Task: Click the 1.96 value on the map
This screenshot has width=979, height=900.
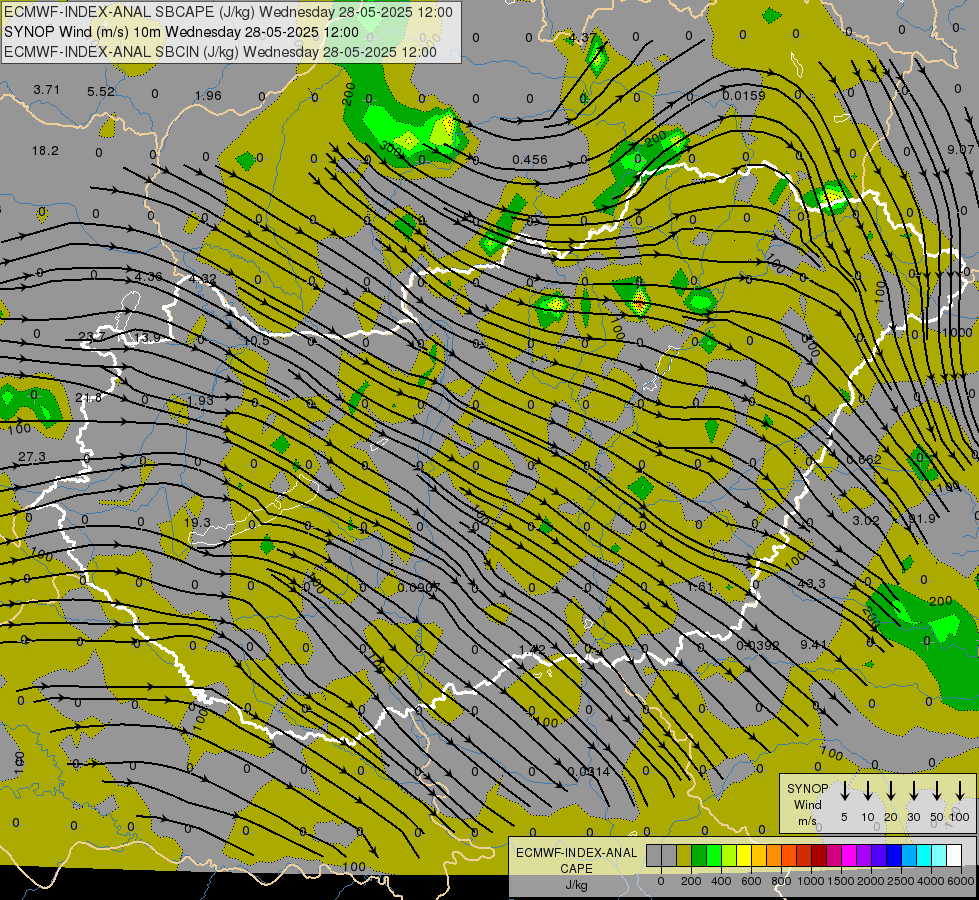Action: point(208,95)
